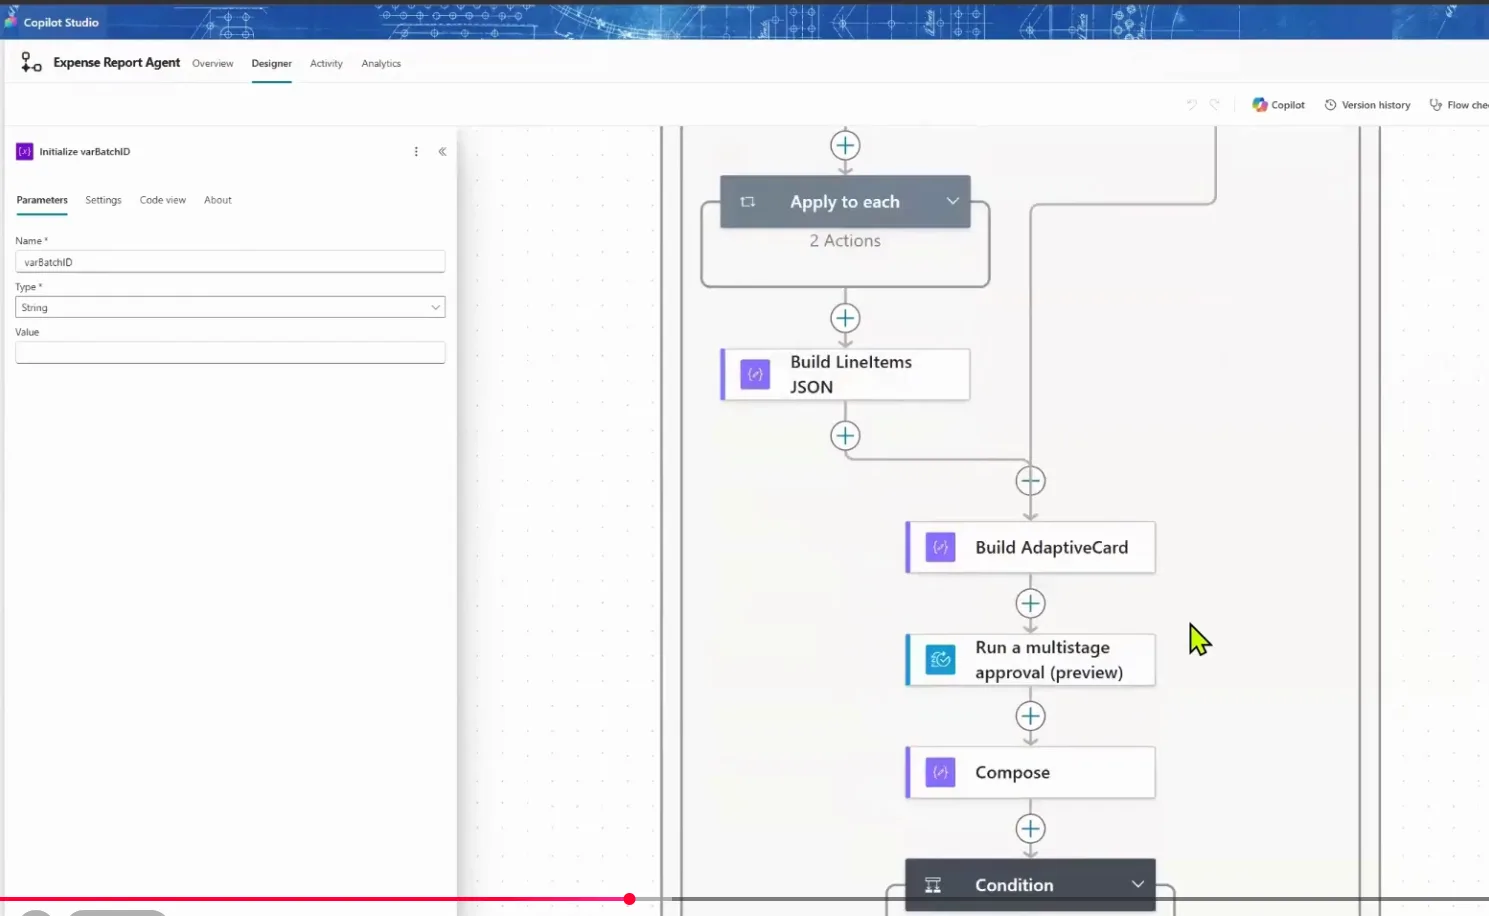Viewport: 1489px width, 916px height.
Task: Select the Settings tab in the panel
Action: [x=103, y=200]
